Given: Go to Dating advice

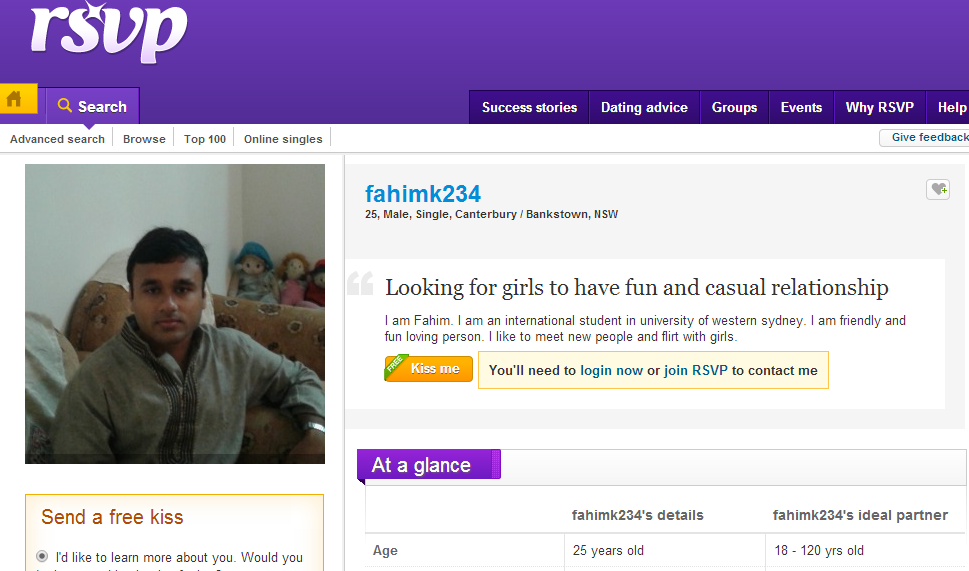Looking at the screenshot, I should coord(644,108).
